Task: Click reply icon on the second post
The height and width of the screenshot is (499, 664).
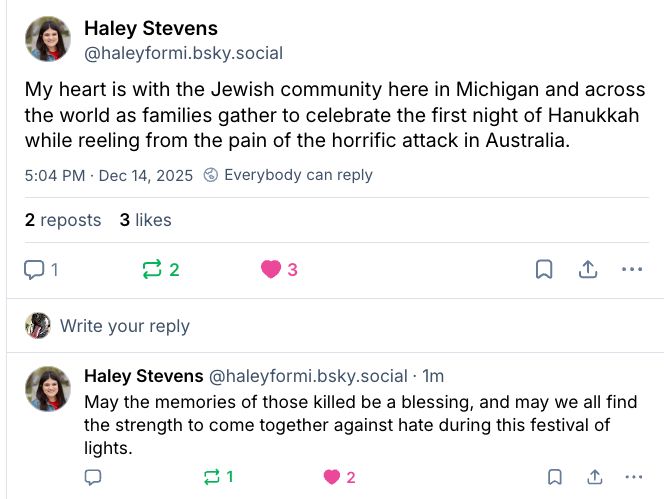Action: (93, 477)
